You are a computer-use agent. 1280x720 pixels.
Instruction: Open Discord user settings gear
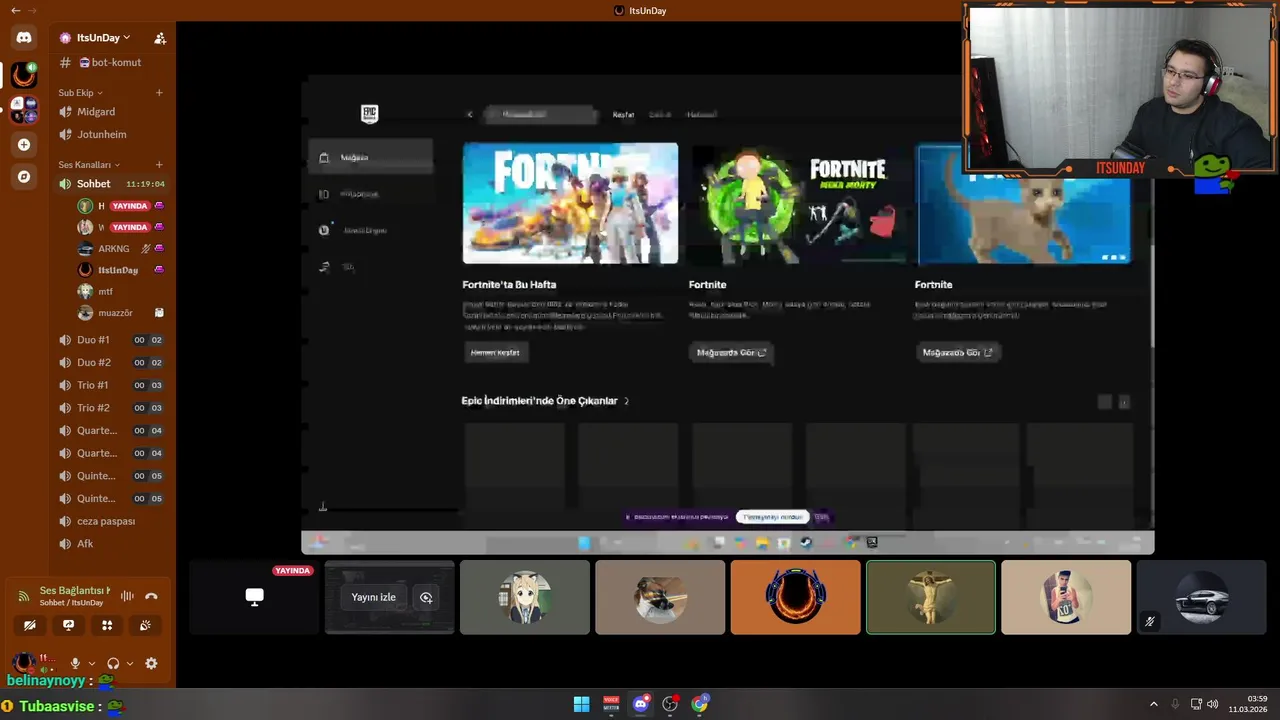(151, 663)
